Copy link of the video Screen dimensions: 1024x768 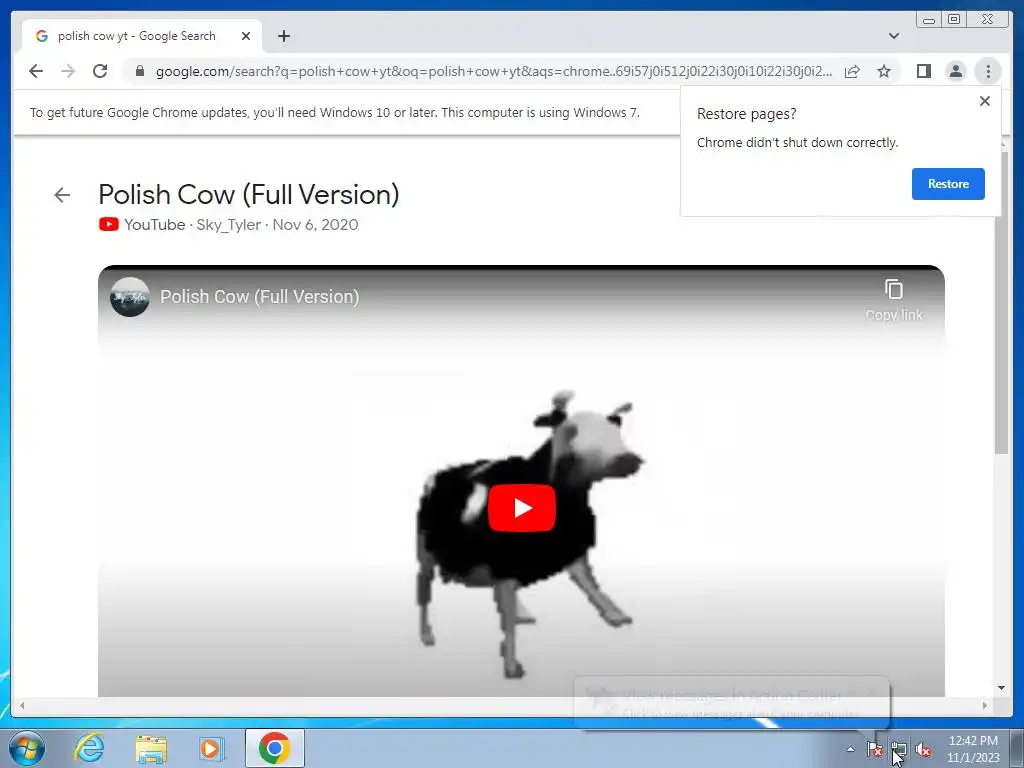[894, 300]
